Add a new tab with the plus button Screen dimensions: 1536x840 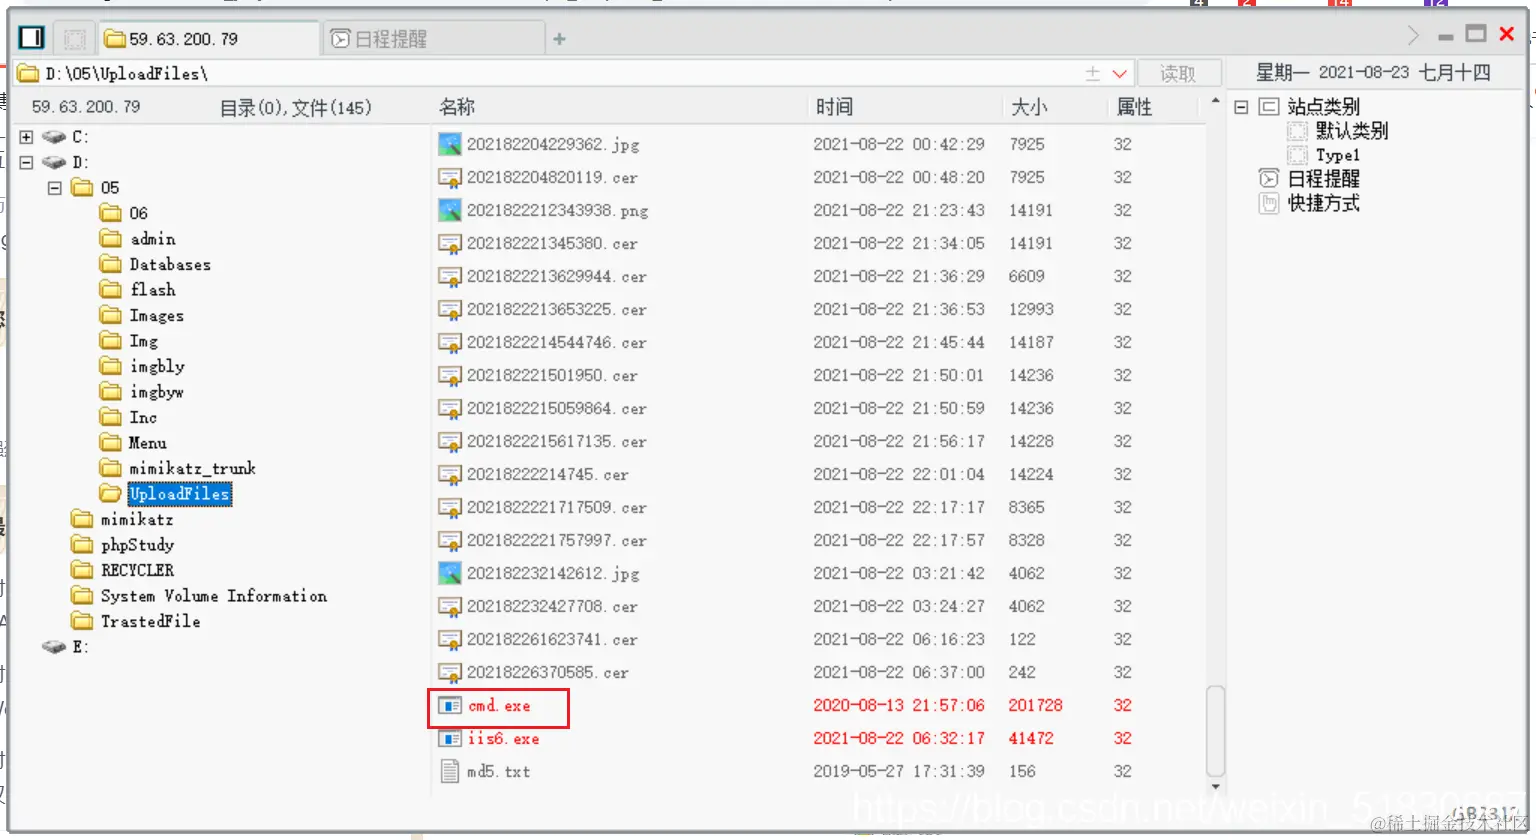[x=559, y=39]
